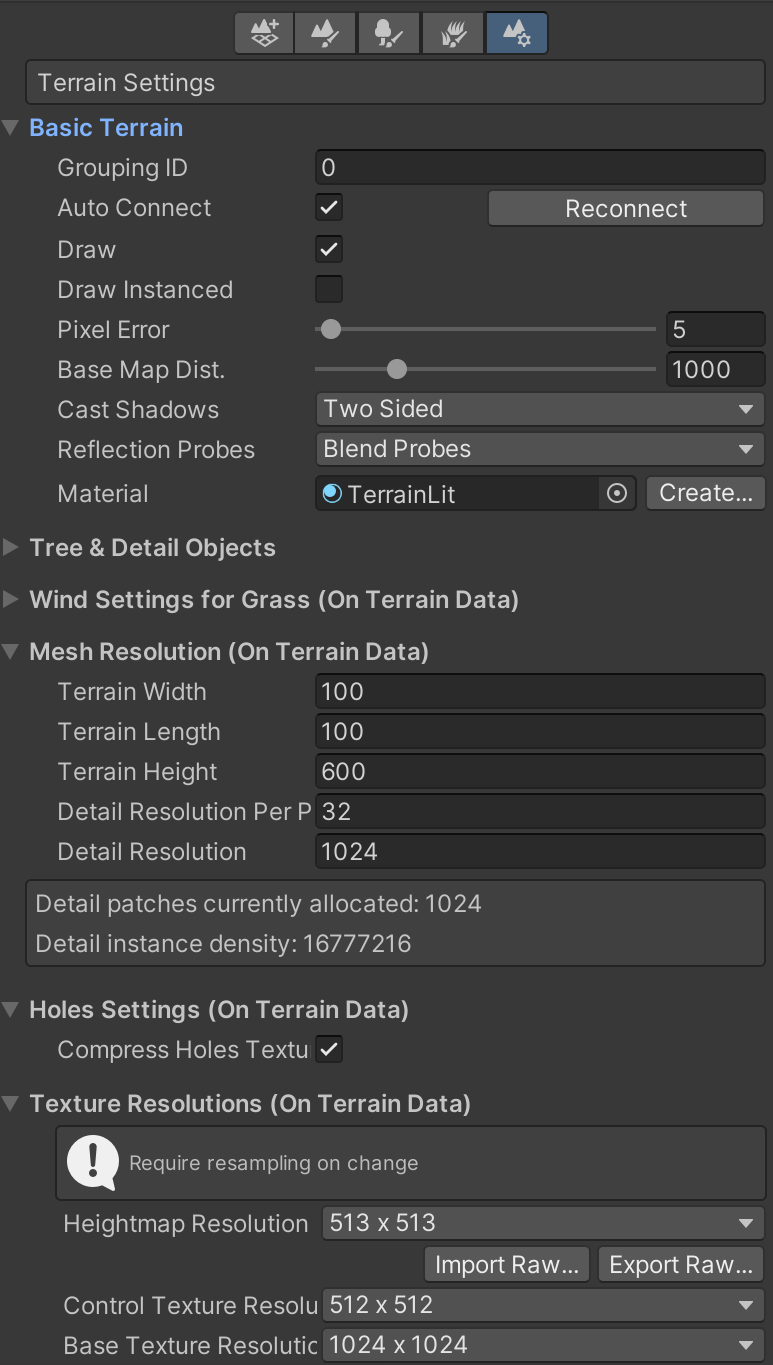773x1365 pixels.
Task: Select the Paint Details grass tool
Action: pyautogui.click(x=452, y=32)
